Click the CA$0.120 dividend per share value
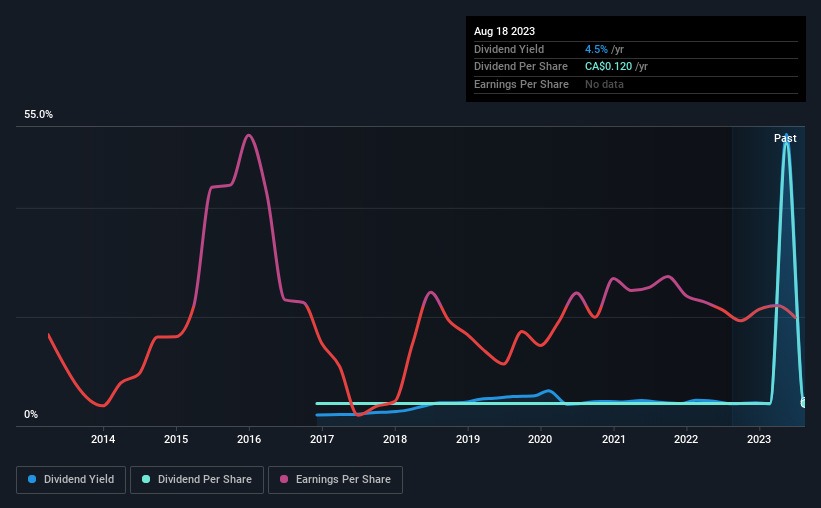 [x=608, y=67]
